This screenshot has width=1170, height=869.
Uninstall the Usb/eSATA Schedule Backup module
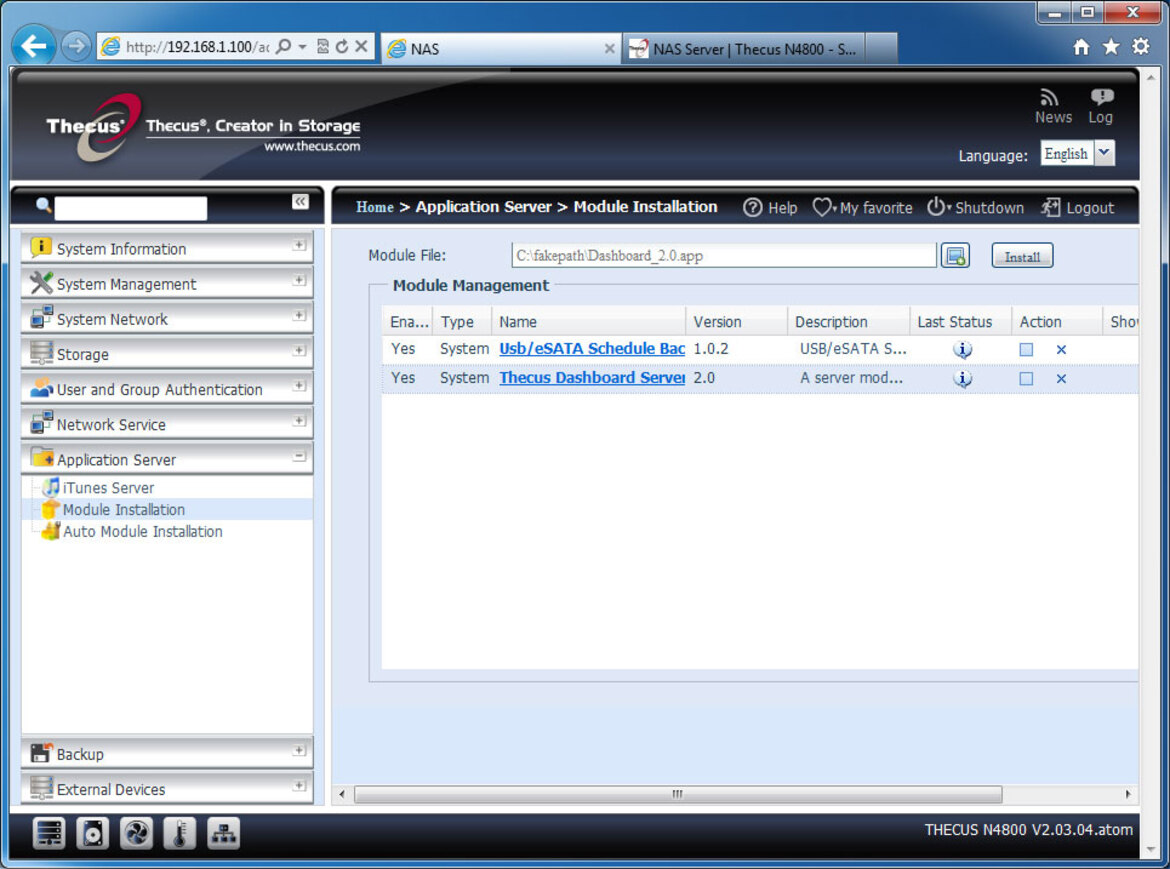point(1061,349)
